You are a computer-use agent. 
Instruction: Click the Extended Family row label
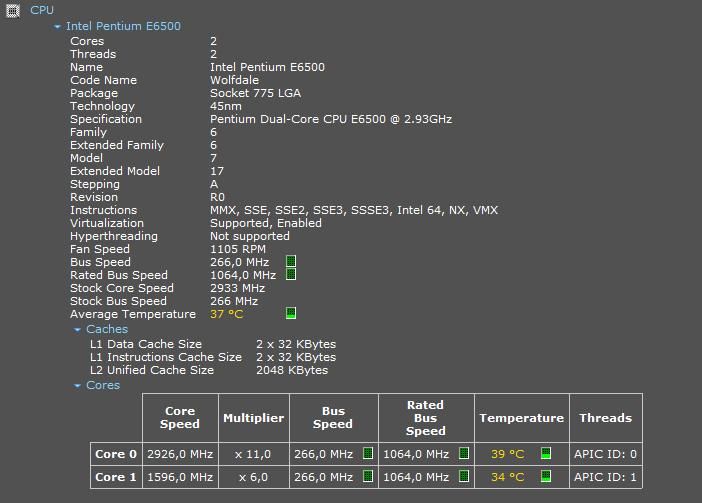click(117, 145)
